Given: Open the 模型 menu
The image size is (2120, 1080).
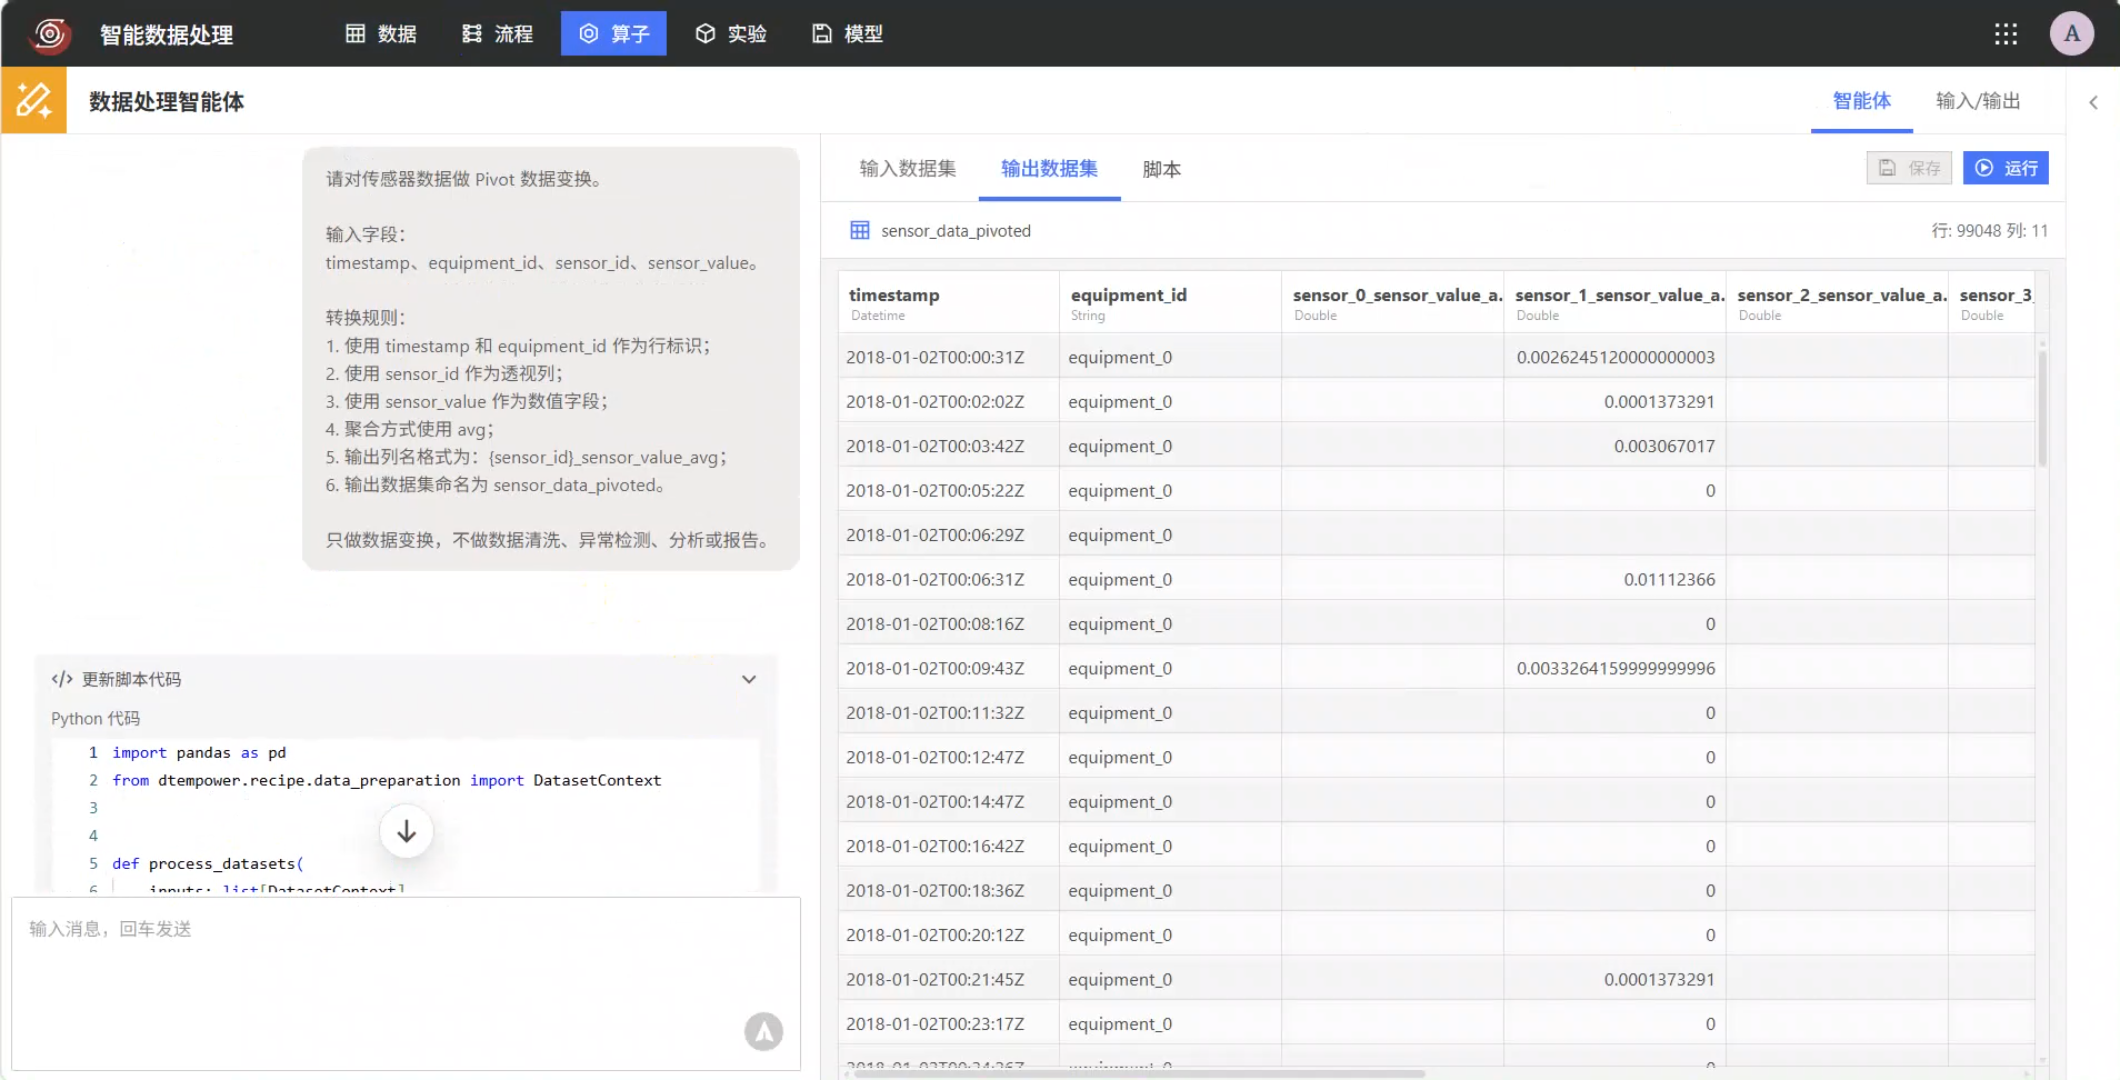Looking at the screenshot, I should click(x=847, y=34).
